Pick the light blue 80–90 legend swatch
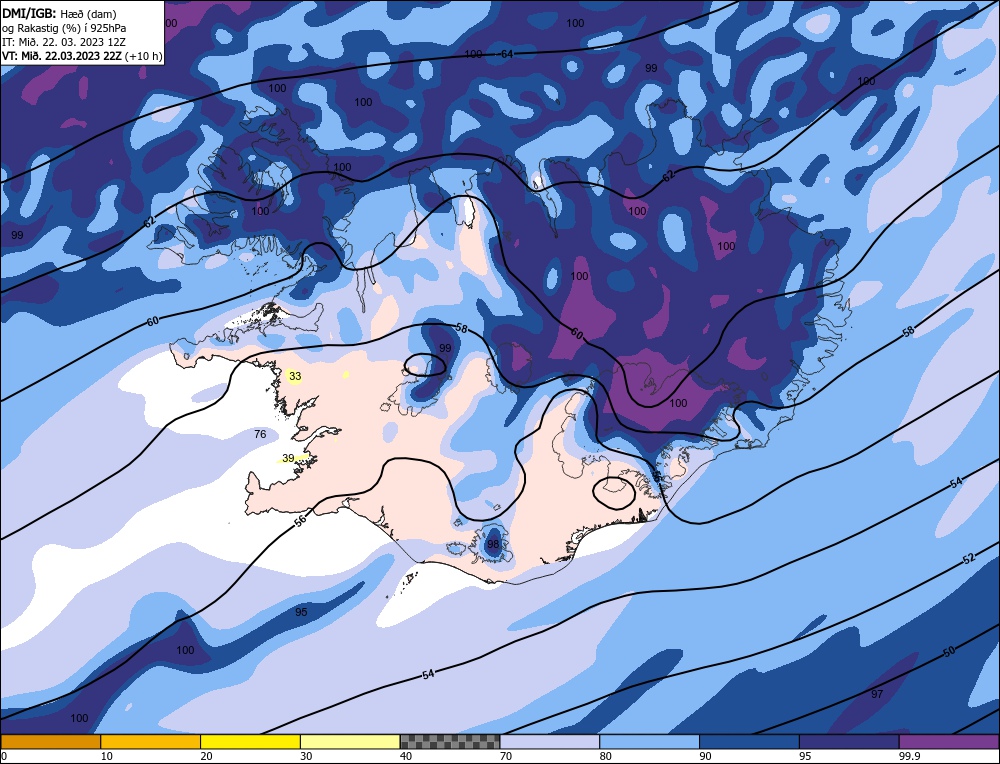The width and height of the screenshot is (1000, 764). pos(649,741)
